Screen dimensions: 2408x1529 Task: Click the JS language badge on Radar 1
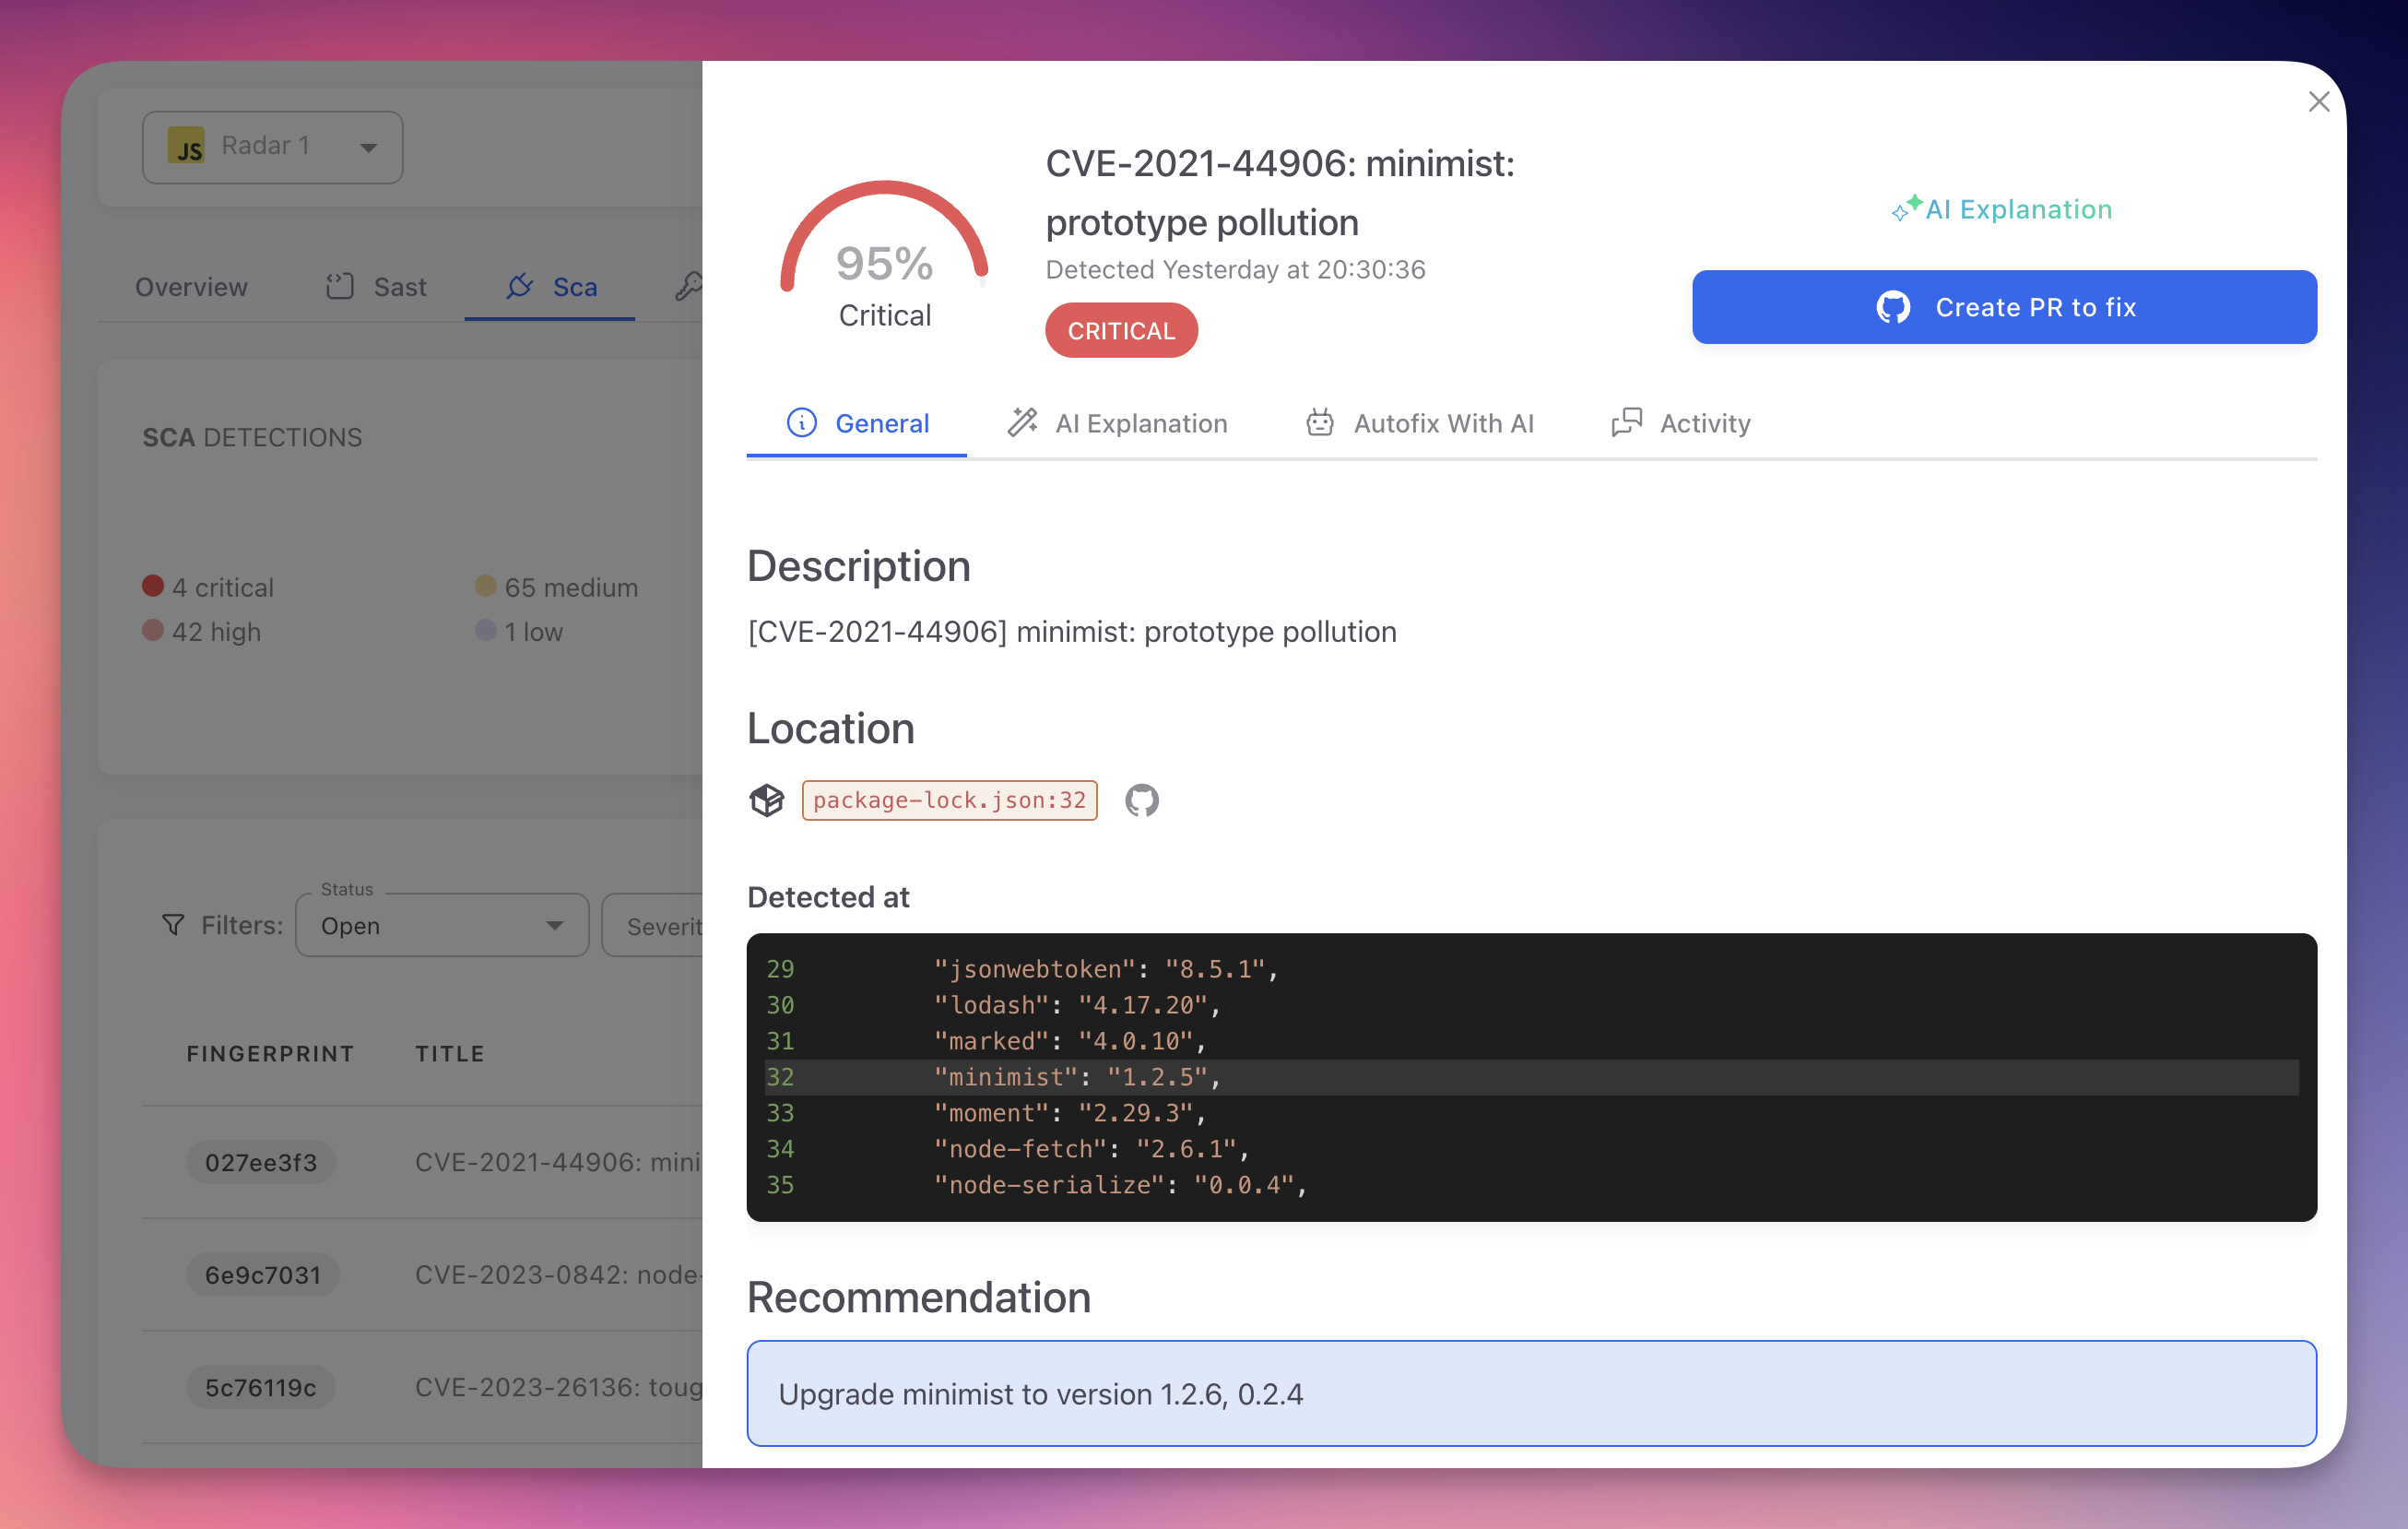187,147
